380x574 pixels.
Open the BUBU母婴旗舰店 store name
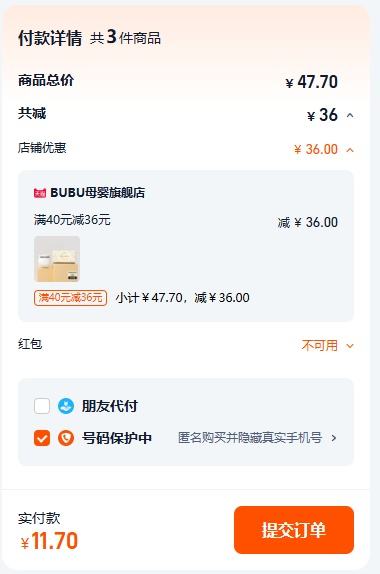pyautogui.click(x=98, y=193)
